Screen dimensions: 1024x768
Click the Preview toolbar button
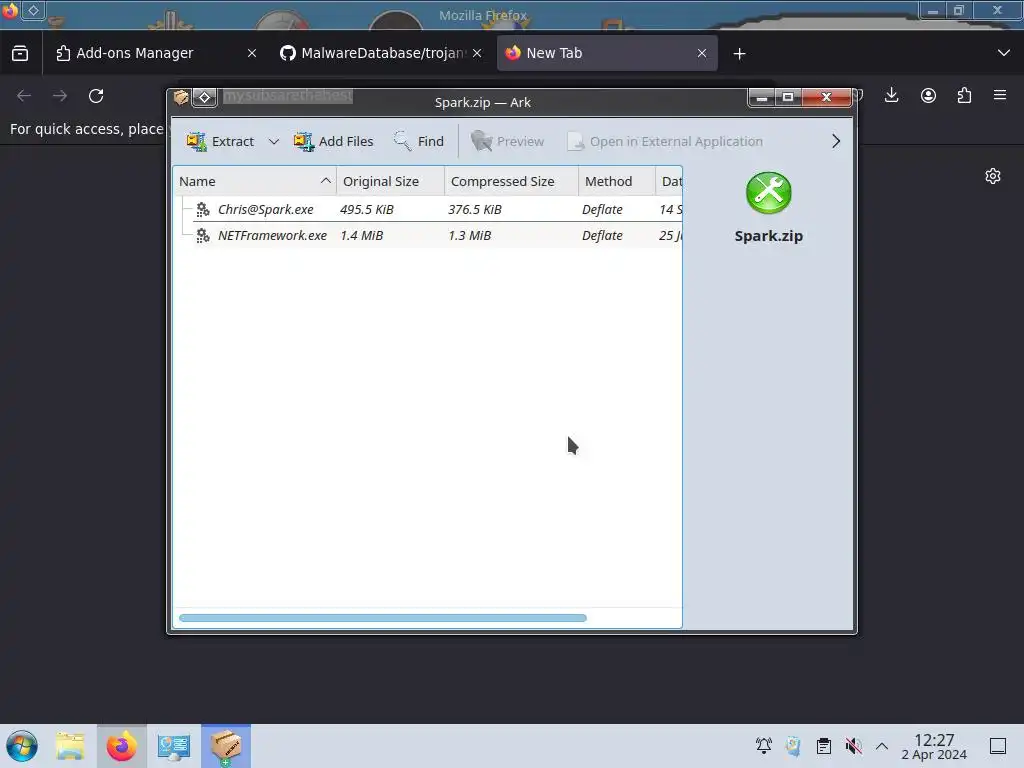click(x=507, y=141)
